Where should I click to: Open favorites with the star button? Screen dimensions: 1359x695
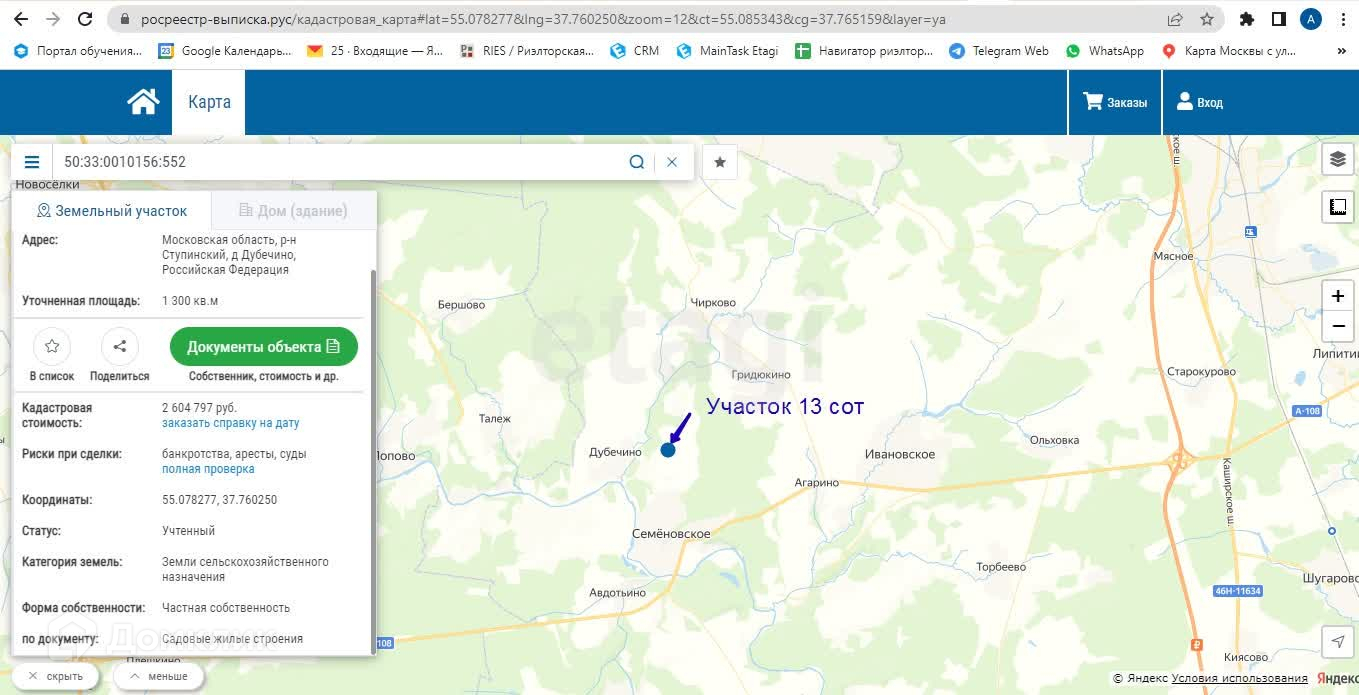(x=720, y=162)
